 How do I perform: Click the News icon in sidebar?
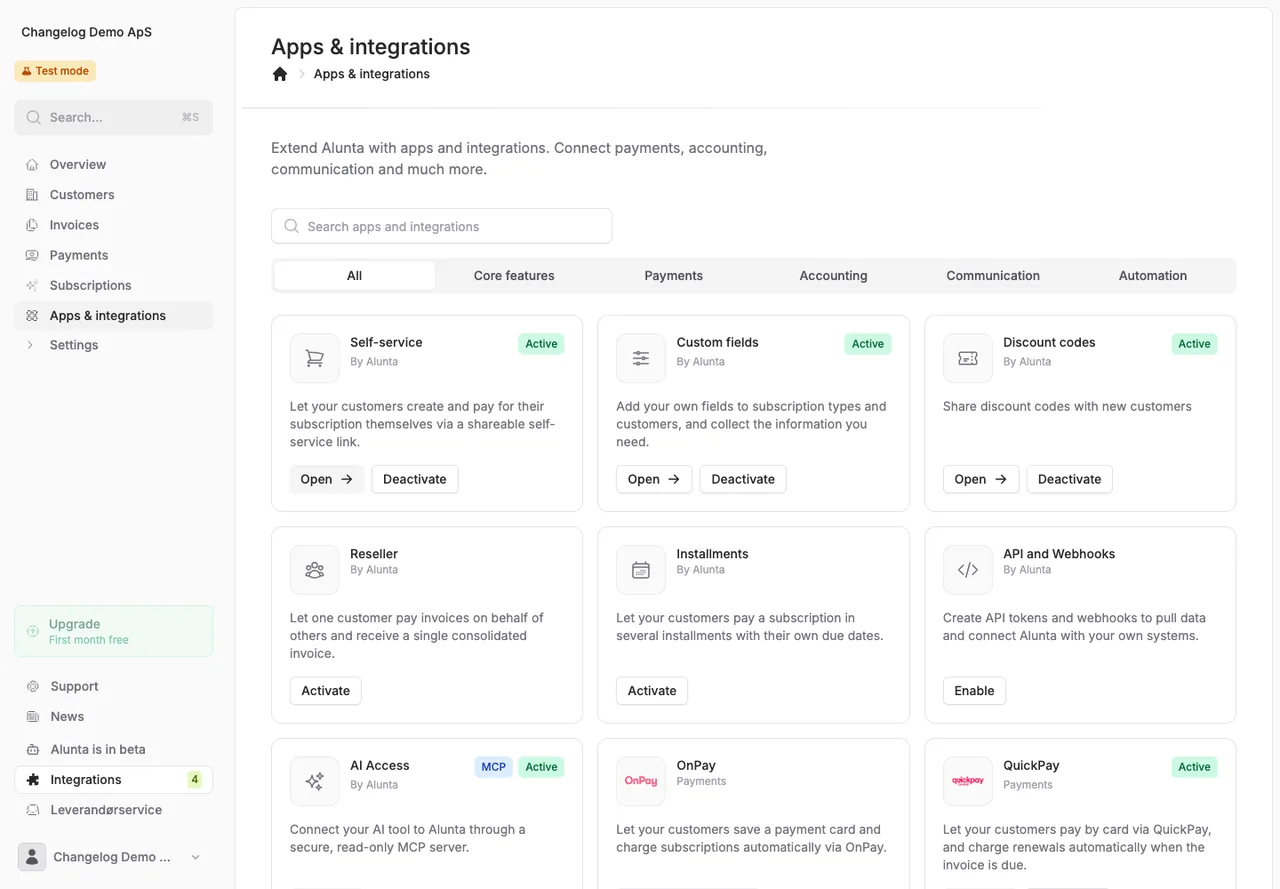[33, 717]
